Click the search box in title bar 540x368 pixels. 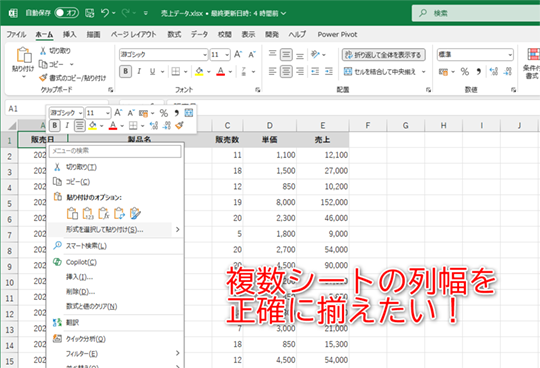[x=476, y=13]
